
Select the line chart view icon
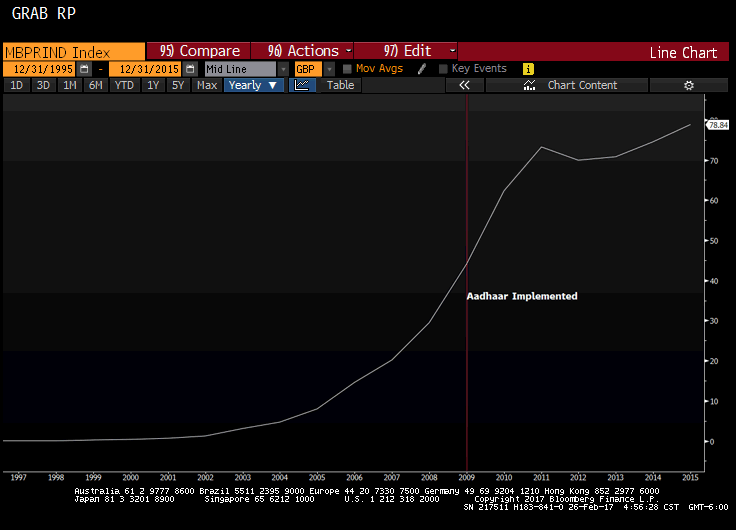(x=302, y=85)
